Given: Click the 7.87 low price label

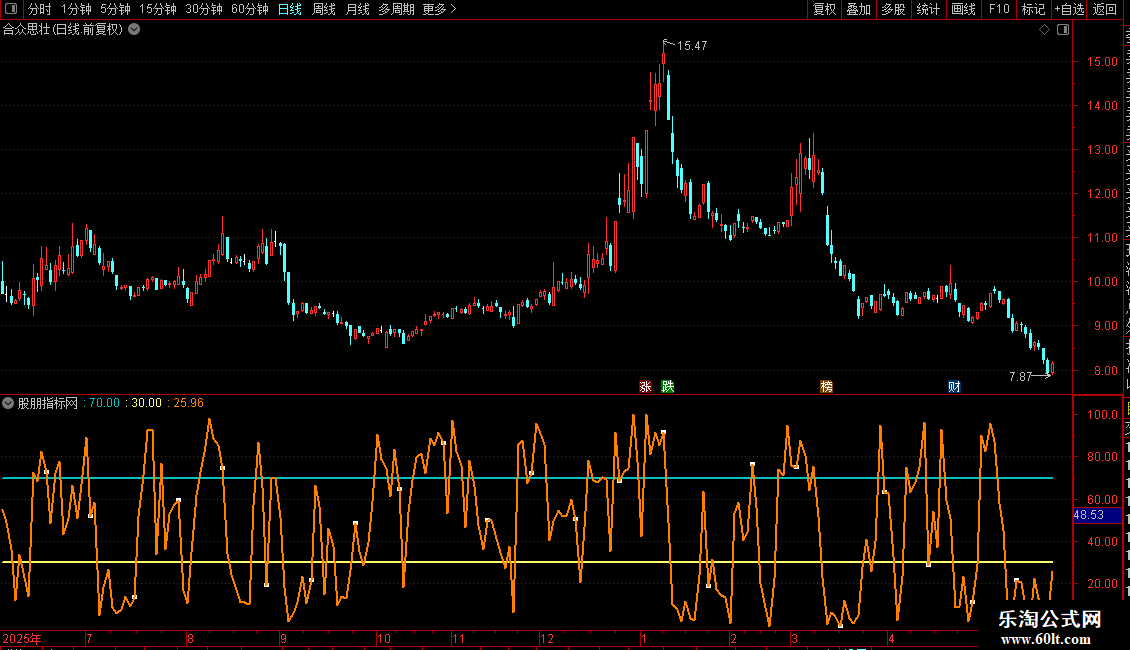Looking at the screenshot, I should tap(1020, 376).
